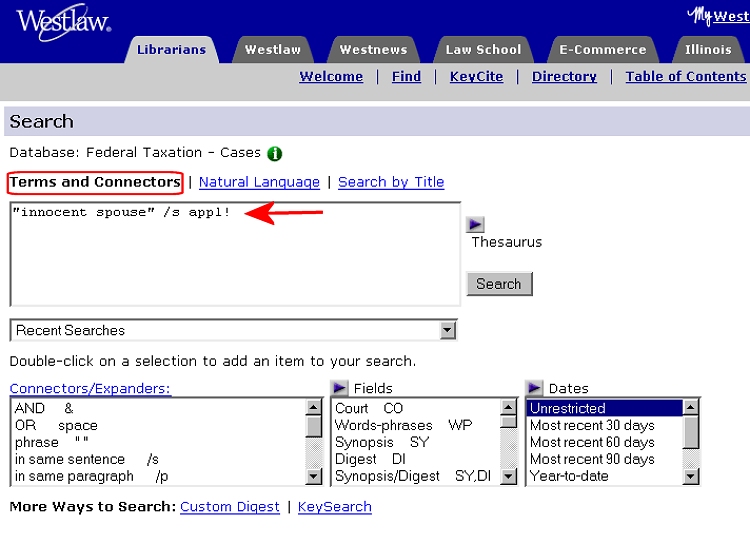Switch to the Librarians tab

click(171, 50)
